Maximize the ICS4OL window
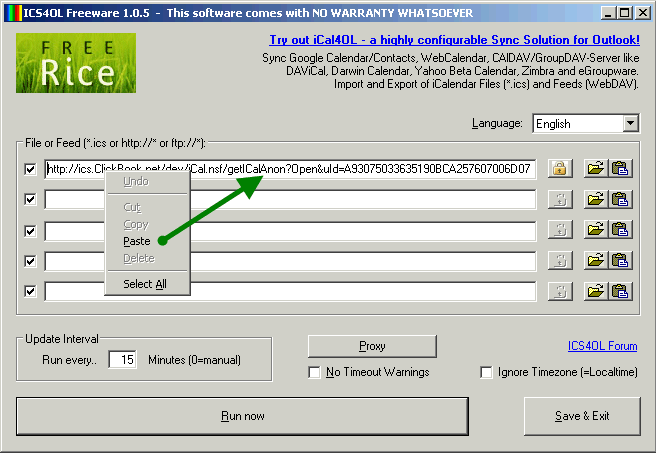 click(625, 13)
